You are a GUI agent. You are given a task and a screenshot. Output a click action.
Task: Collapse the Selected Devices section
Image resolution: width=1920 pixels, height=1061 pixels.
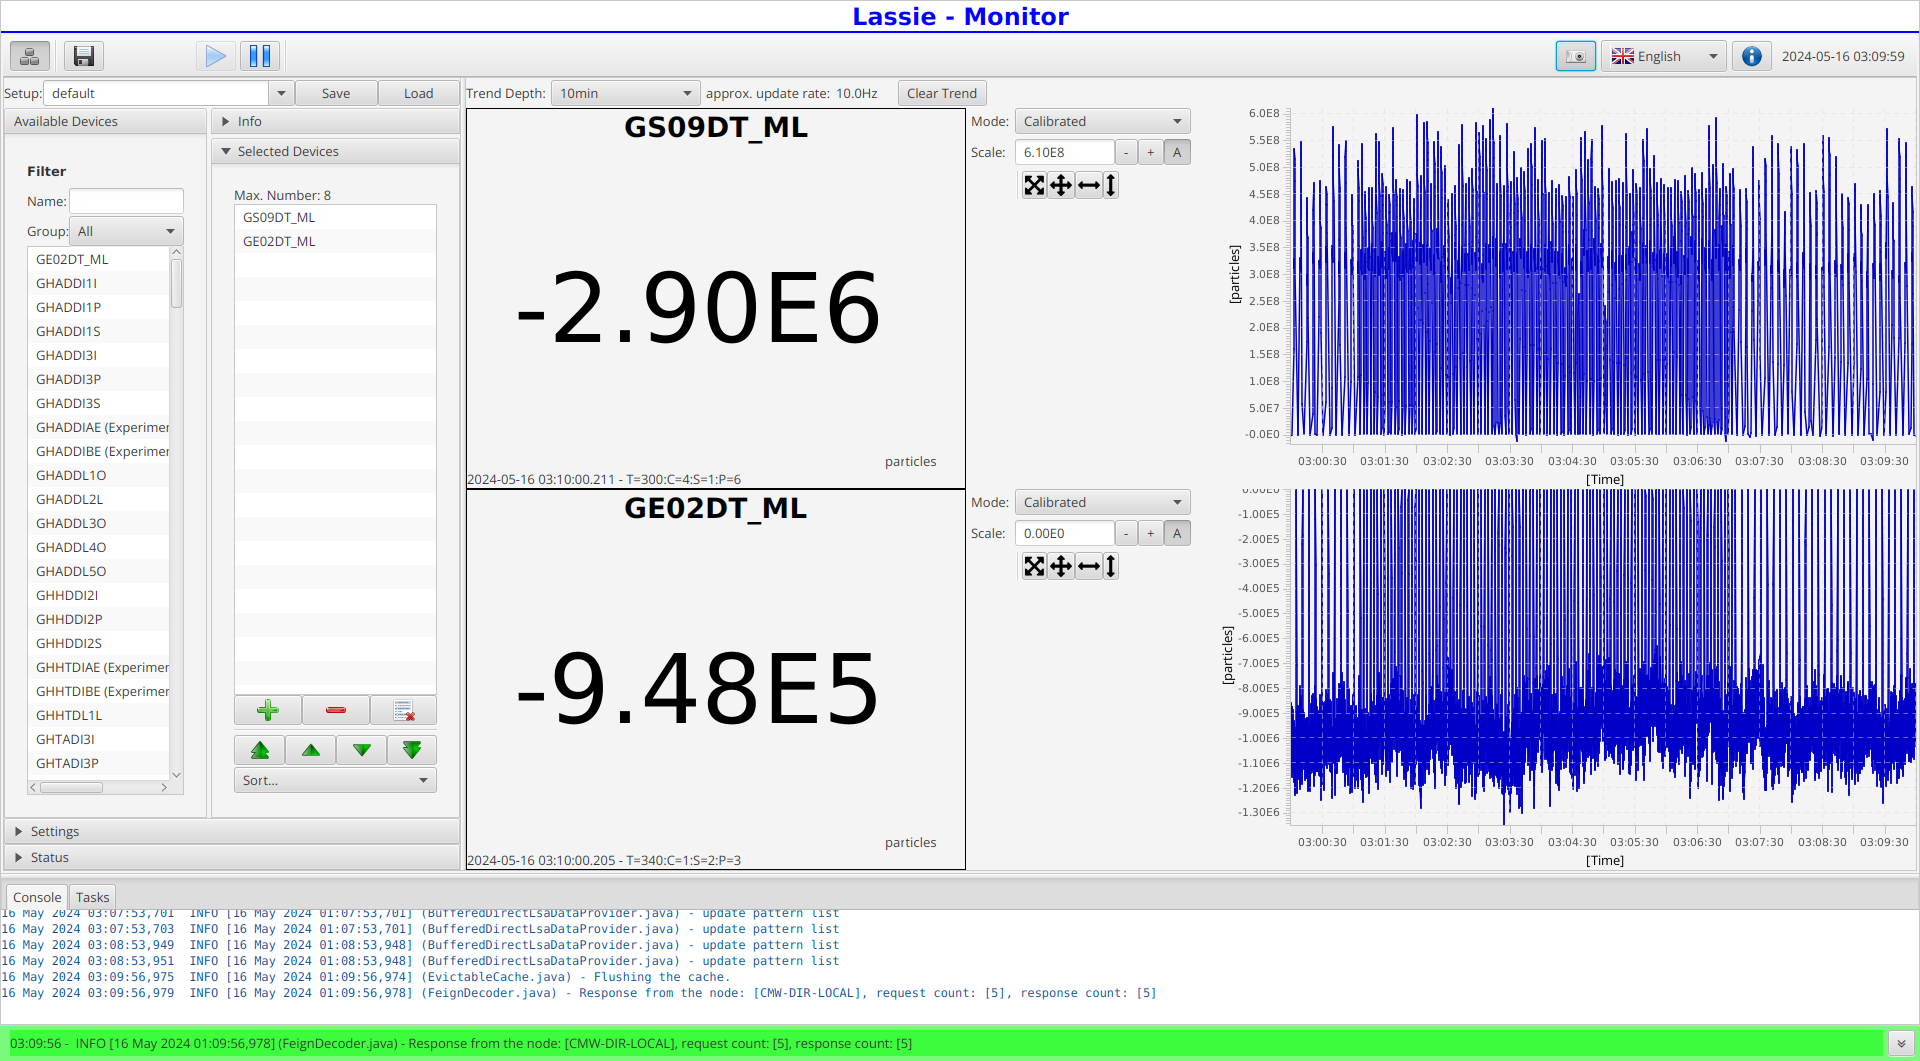(336, 151)
